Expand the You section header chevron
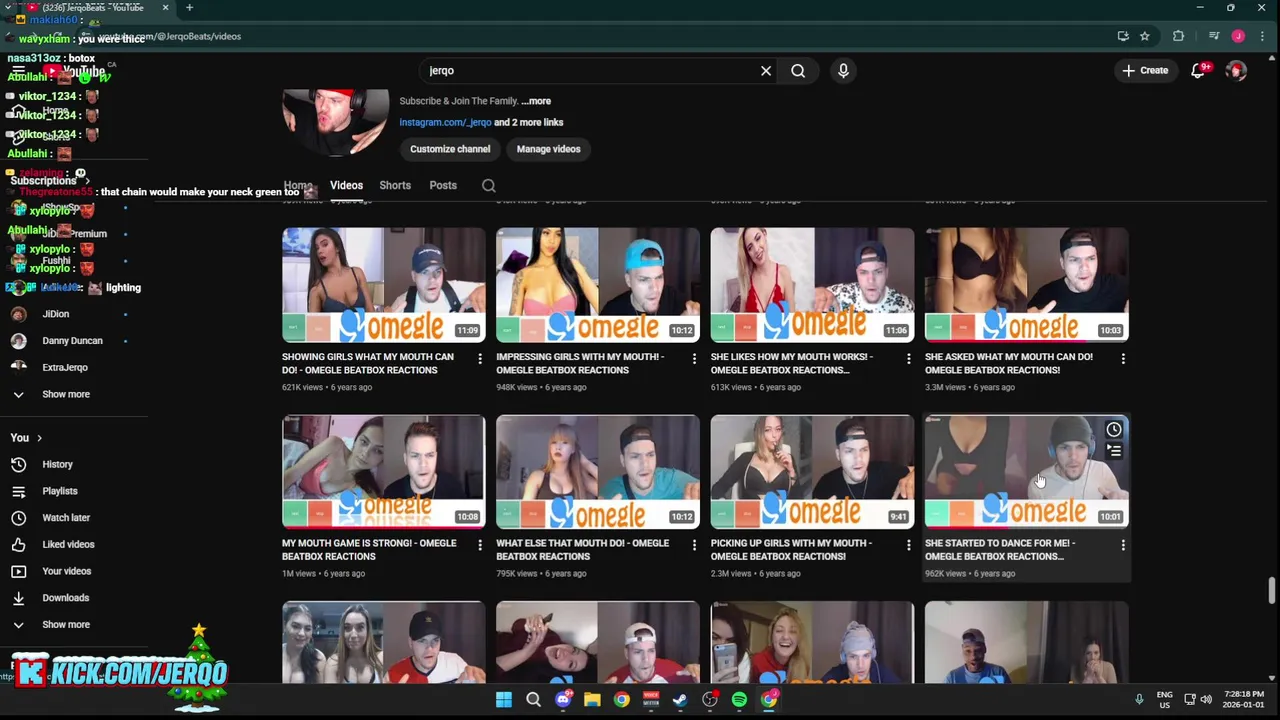This screenshot has height=720, width=1280. click(39, 438)
